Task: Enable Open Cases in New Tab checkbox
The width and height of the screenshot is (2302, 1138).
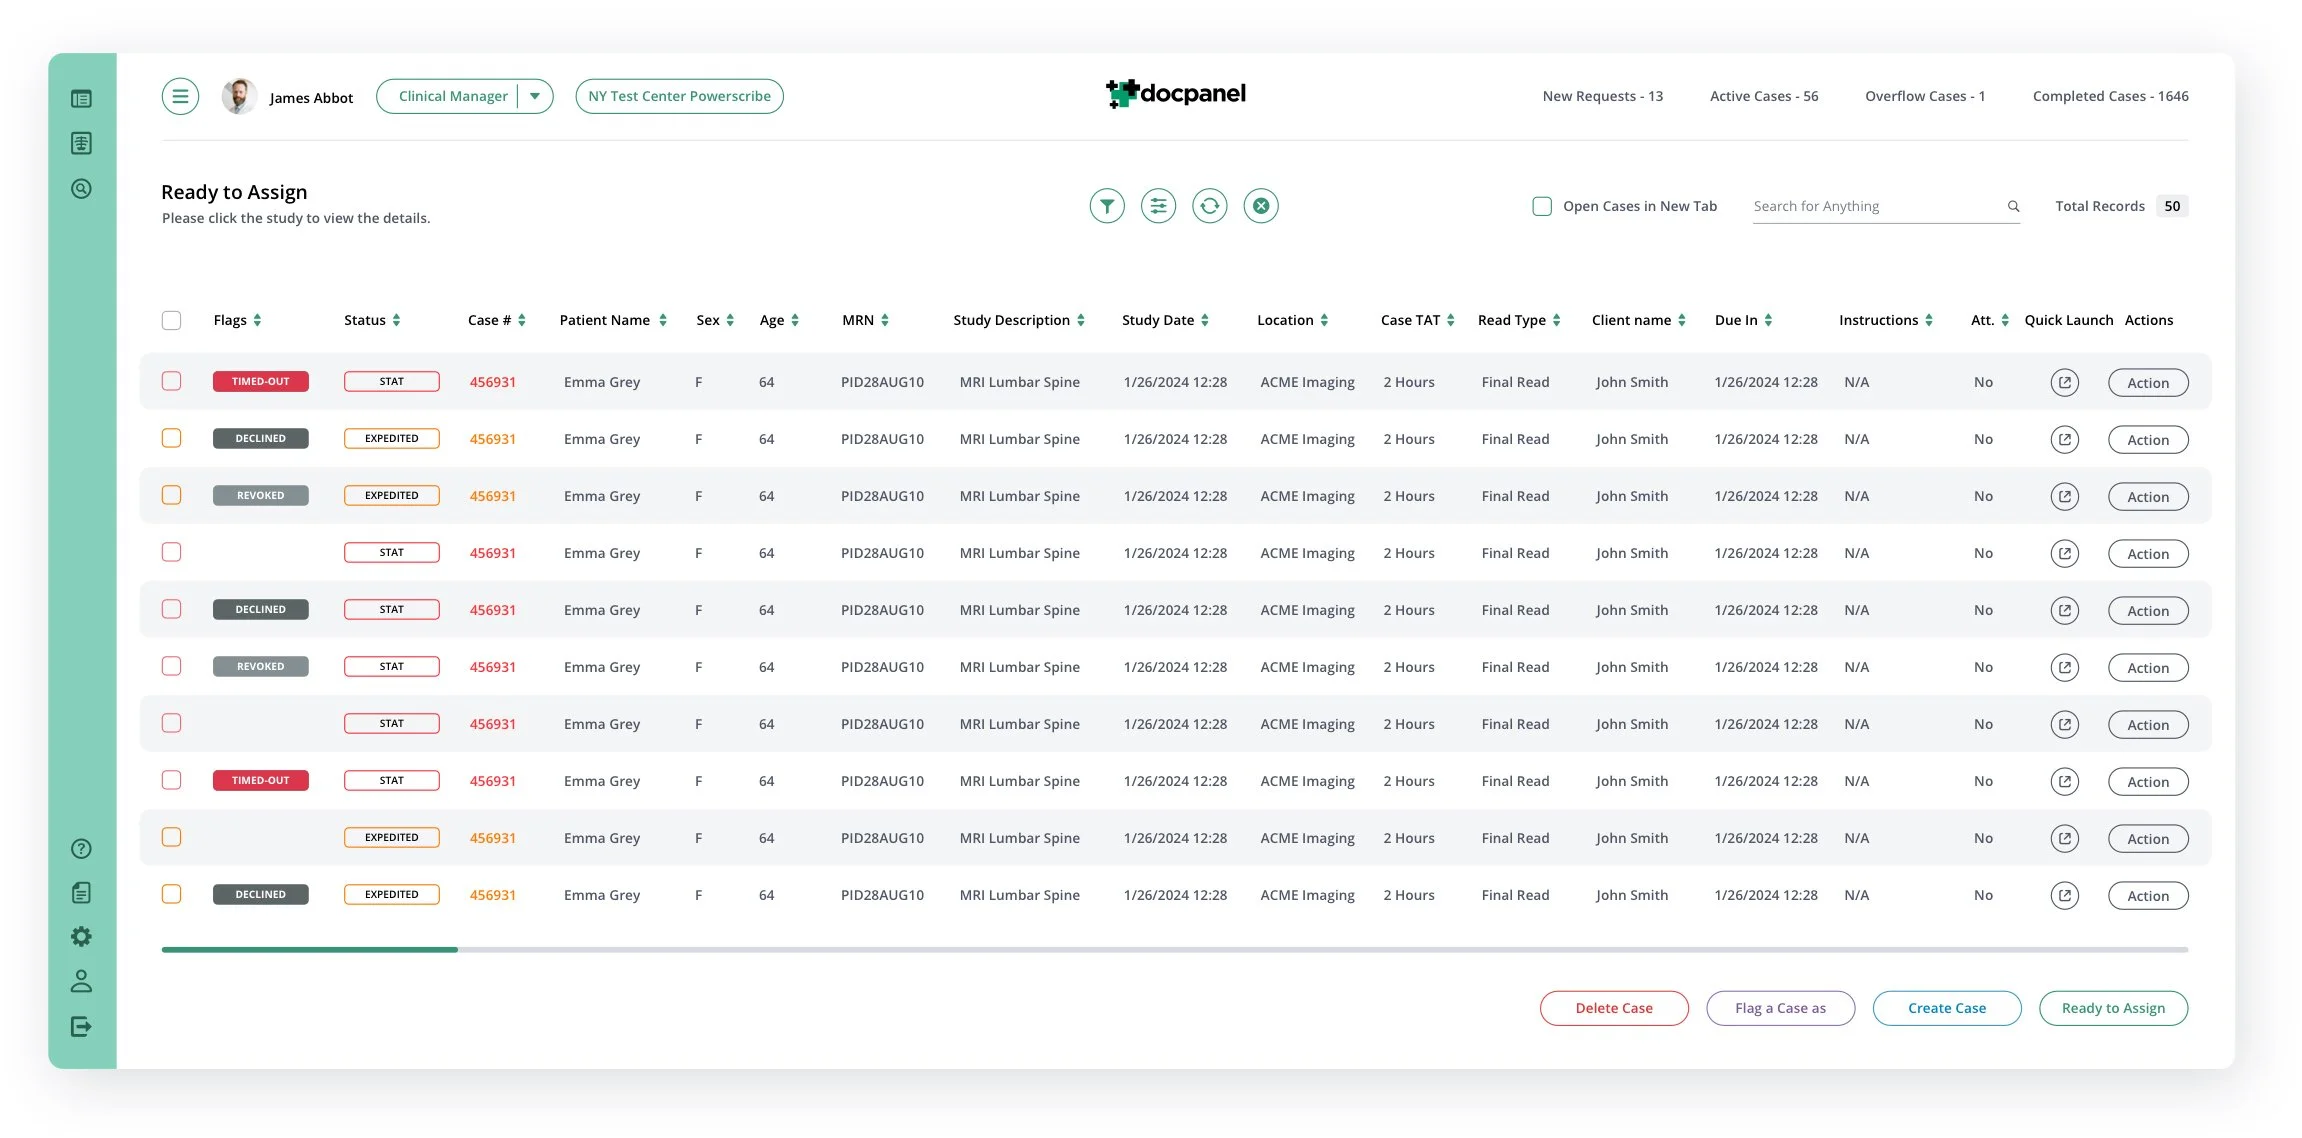Action: 1542,206
